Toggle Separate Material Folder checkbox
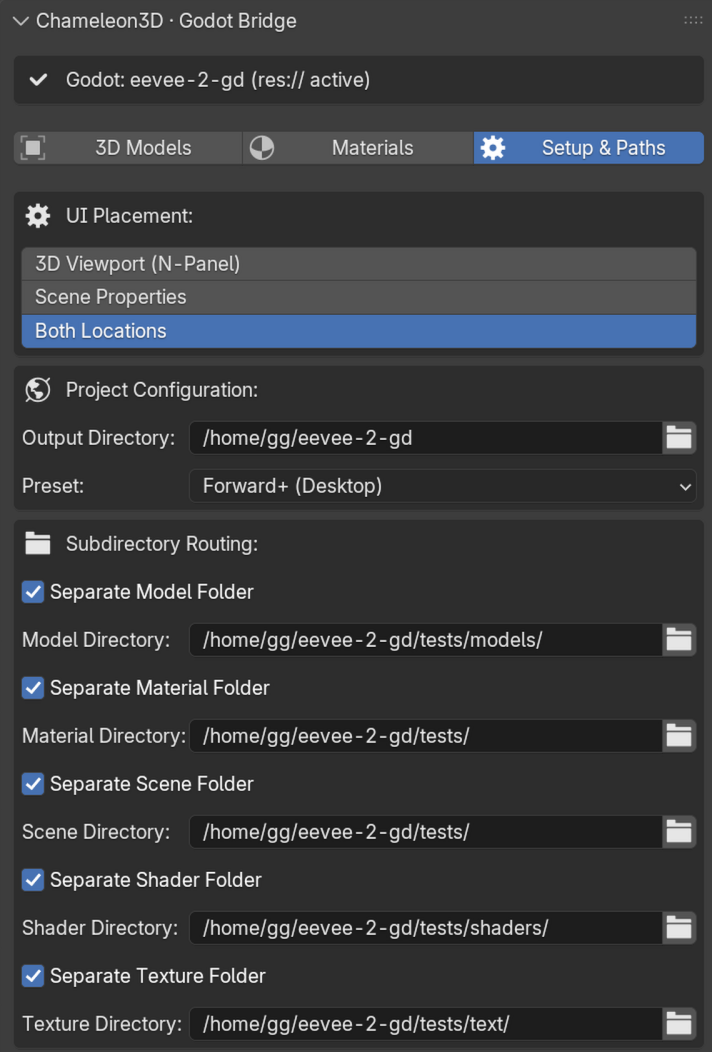The image size is (712, 1052). [33, 688]
